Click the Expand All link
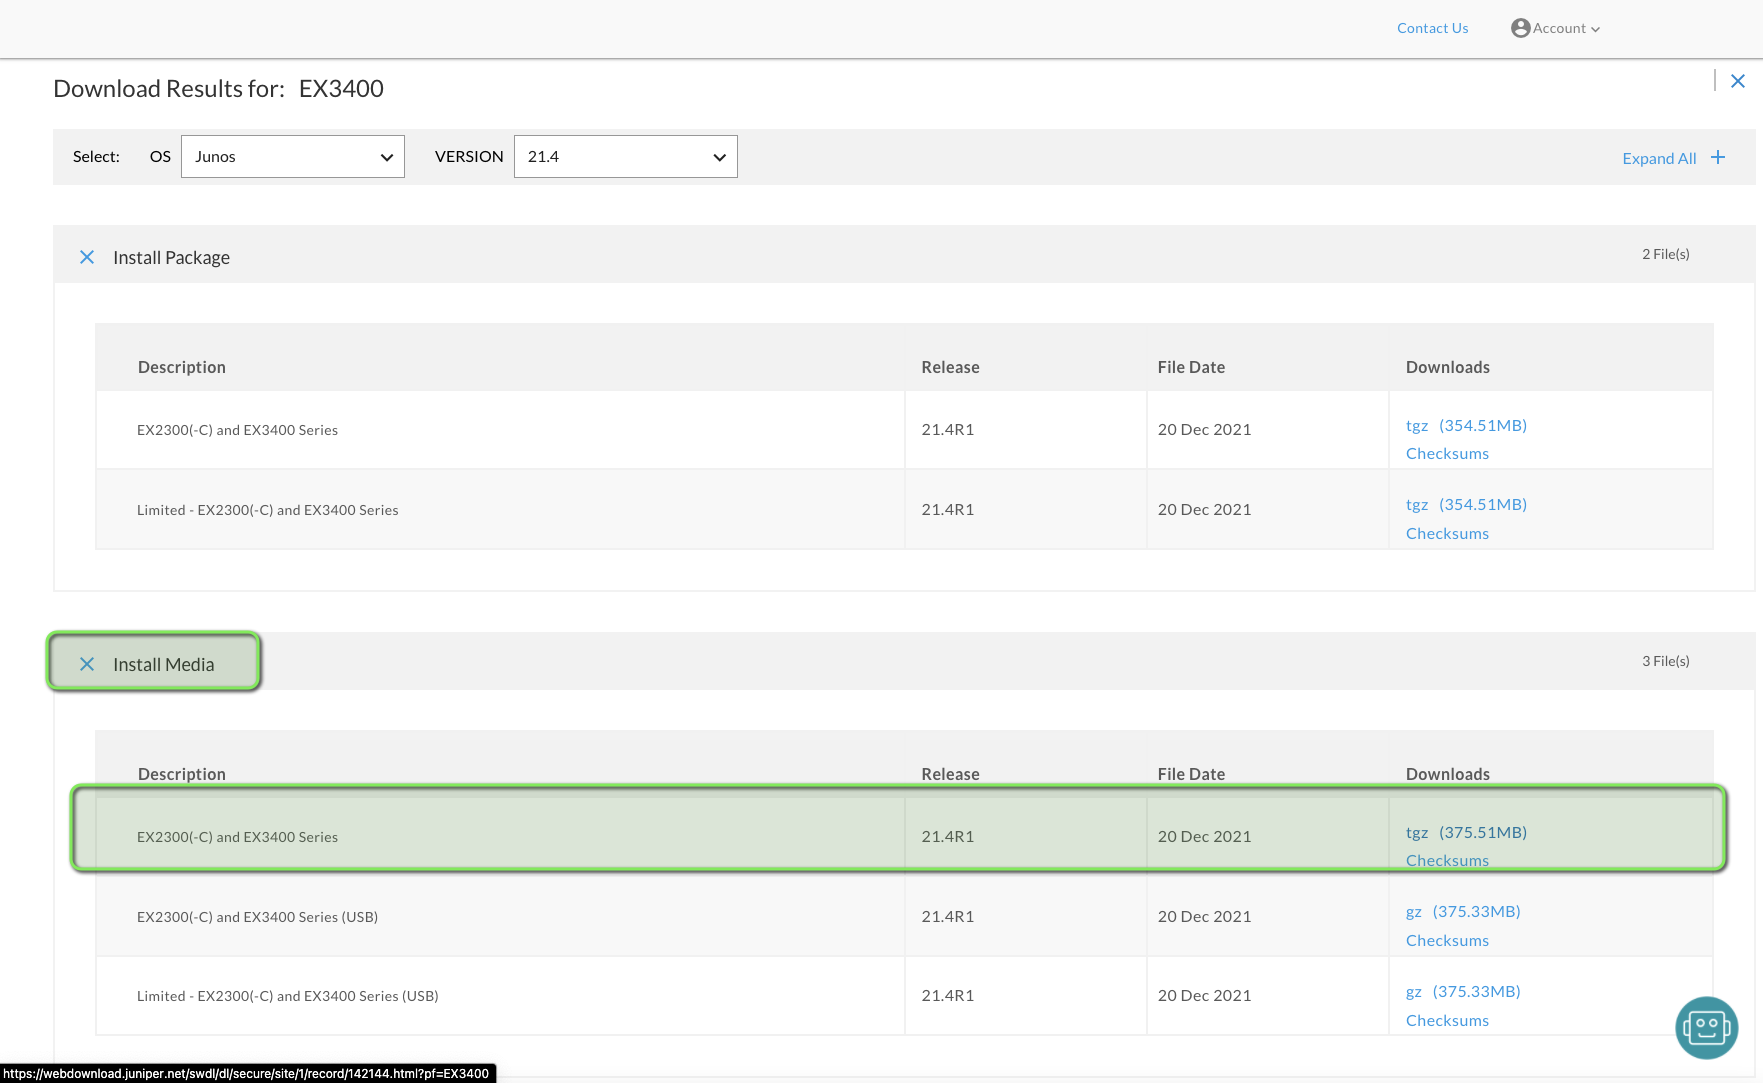This screenshot has height=1083, width=1763. click(x=1658, y=158)
